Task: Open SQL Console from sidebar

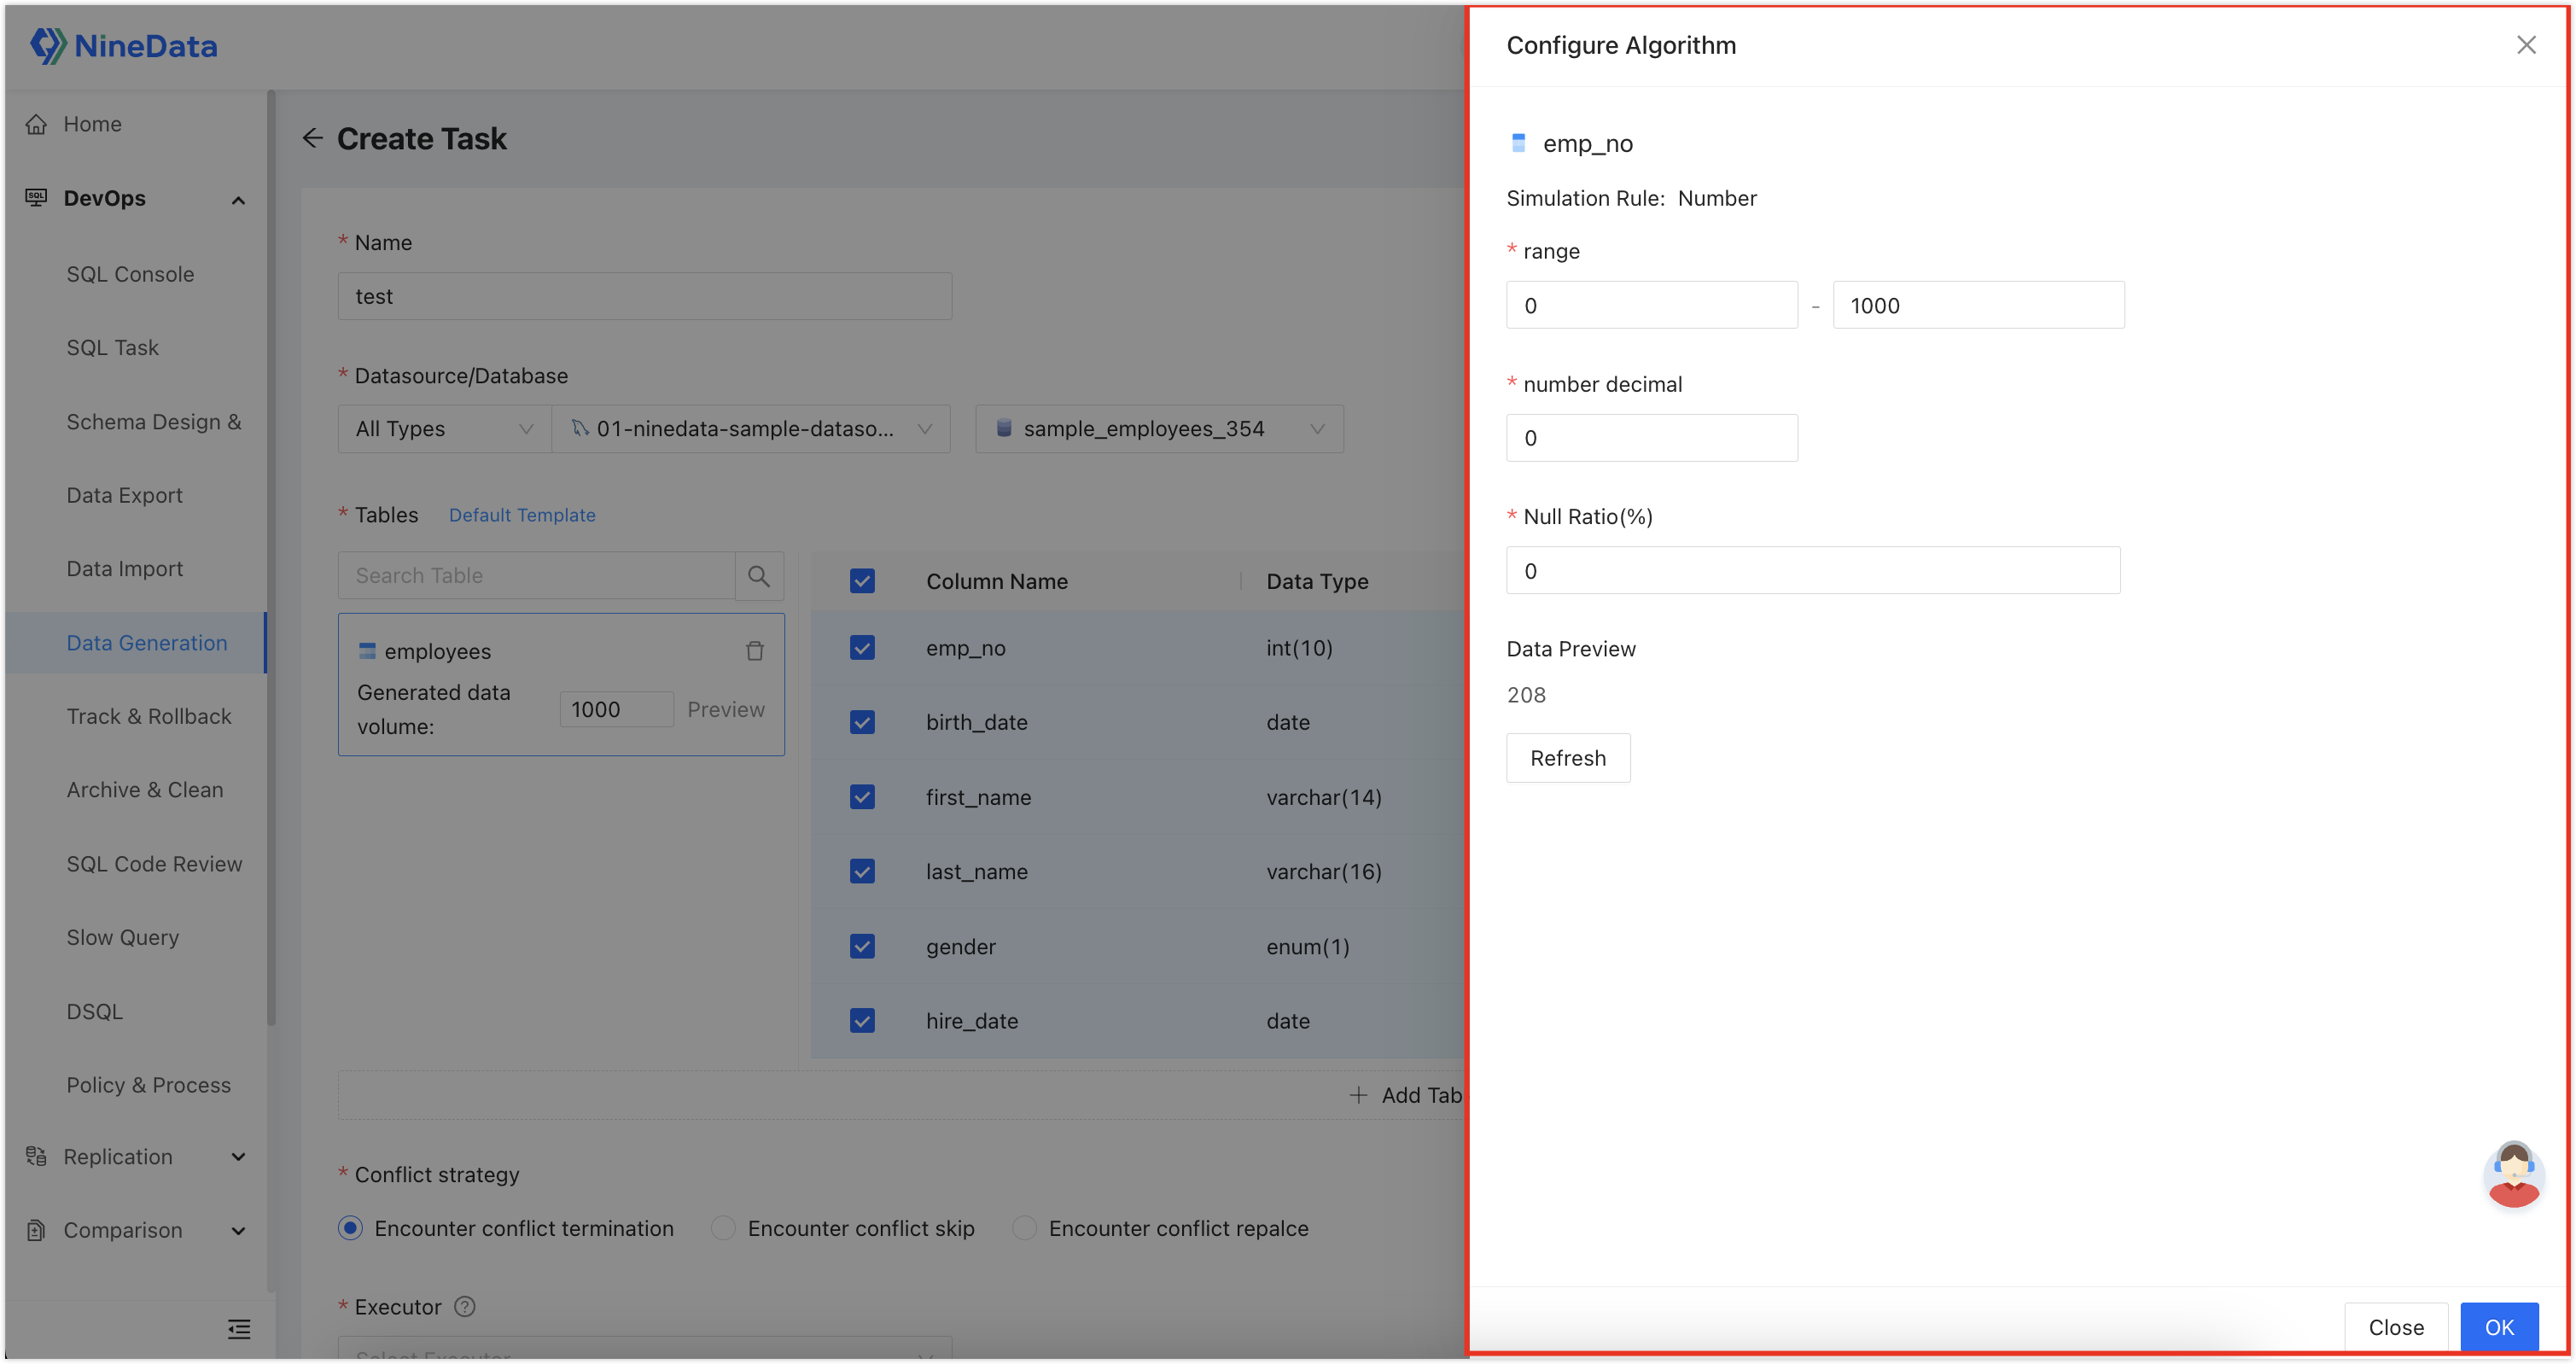Action: pyautogui.click(x=130, y=274)
